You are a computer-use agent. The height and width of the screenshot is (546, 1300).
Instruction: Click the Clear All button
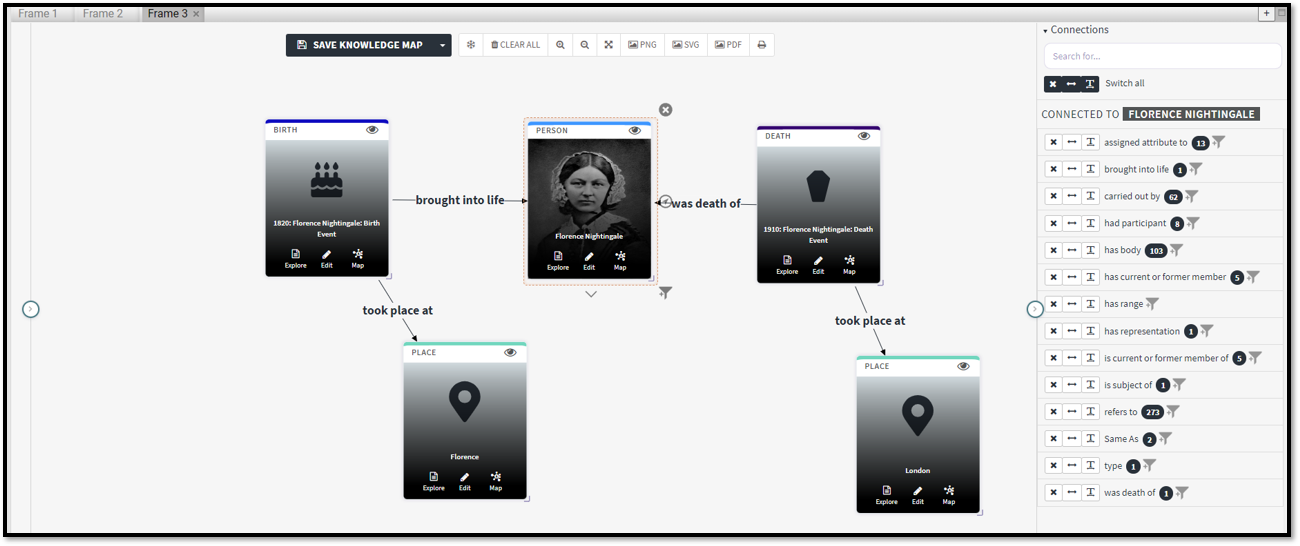(x=515, y=45)
